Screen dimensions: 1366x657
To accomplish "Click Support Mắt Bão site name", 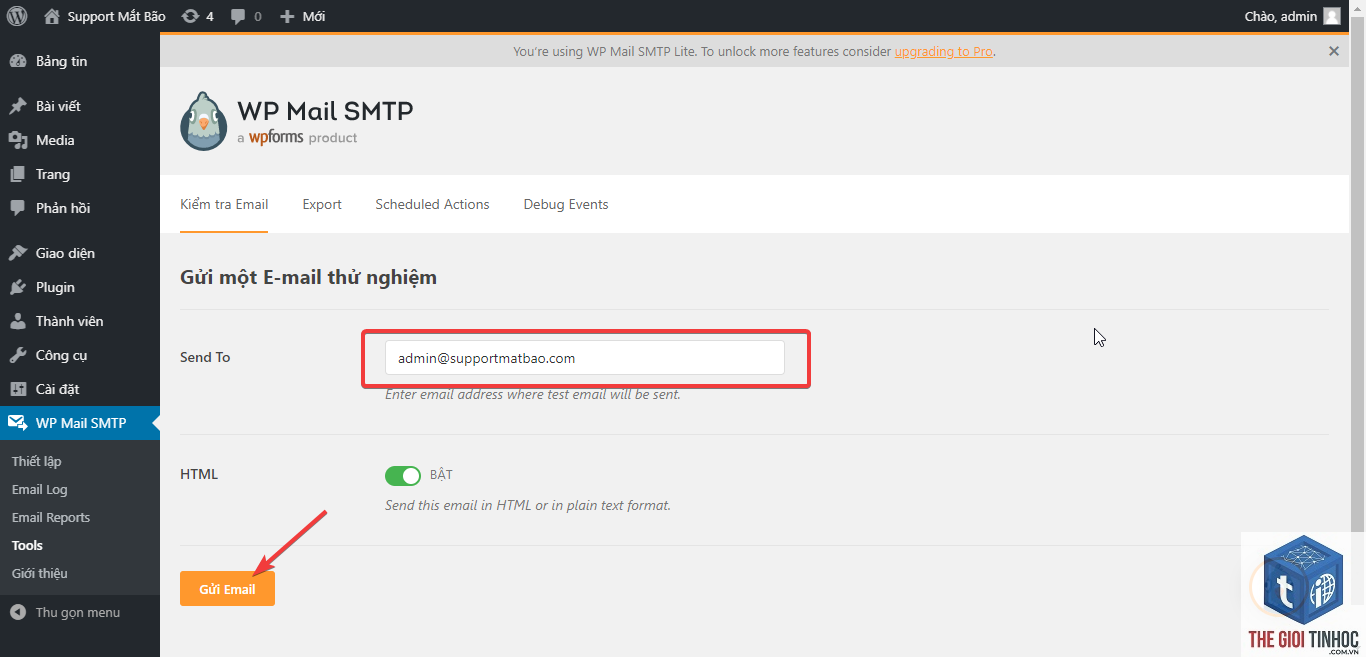I will (x=116, y=16).
